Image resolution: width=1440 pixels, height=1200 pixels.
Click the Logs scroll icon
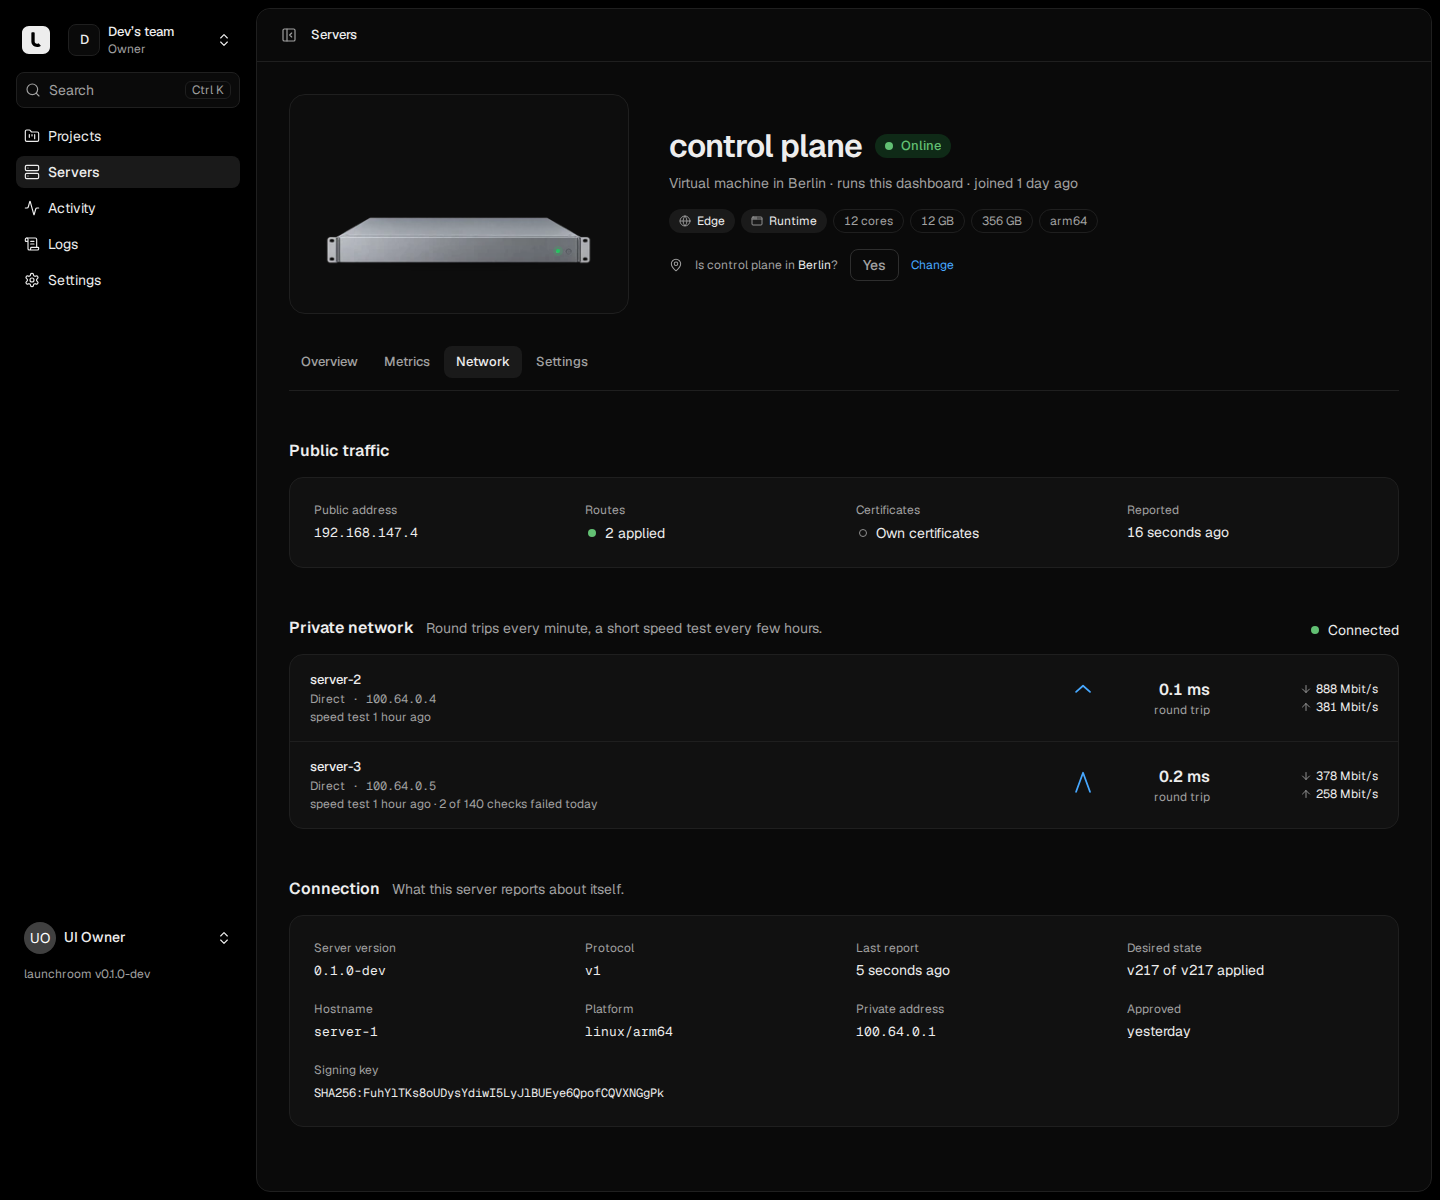tap(32, 244)
